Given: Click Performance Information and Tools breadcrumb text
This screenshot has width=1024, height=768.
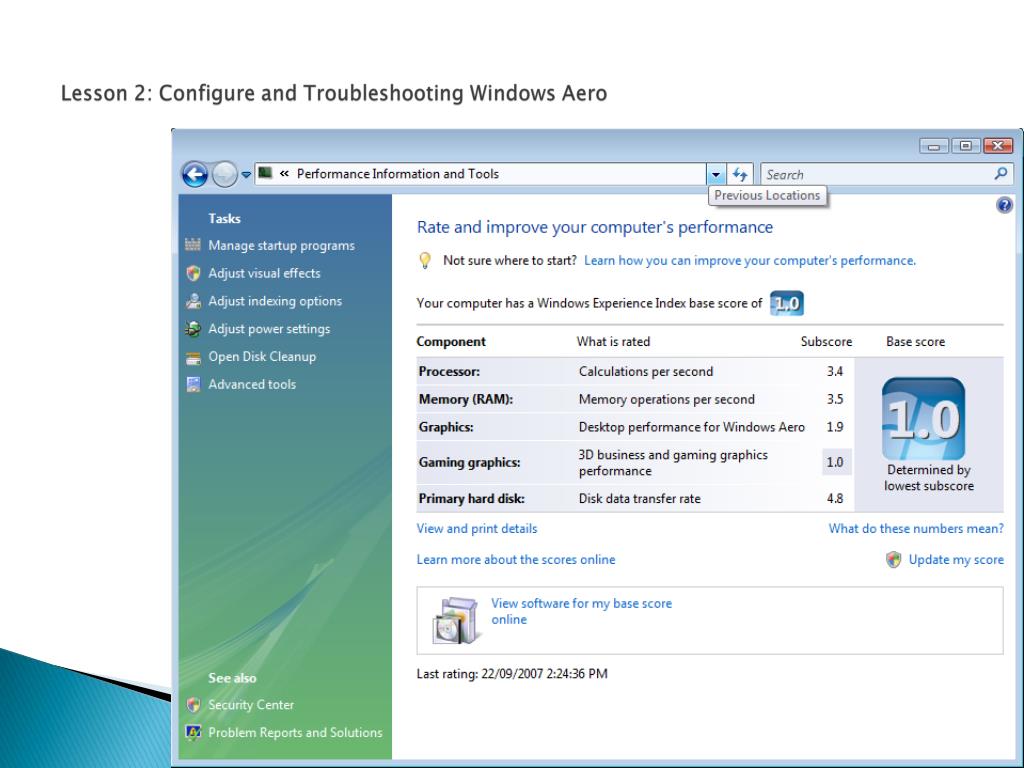Looking at the screenshot, I should (398, 174).
